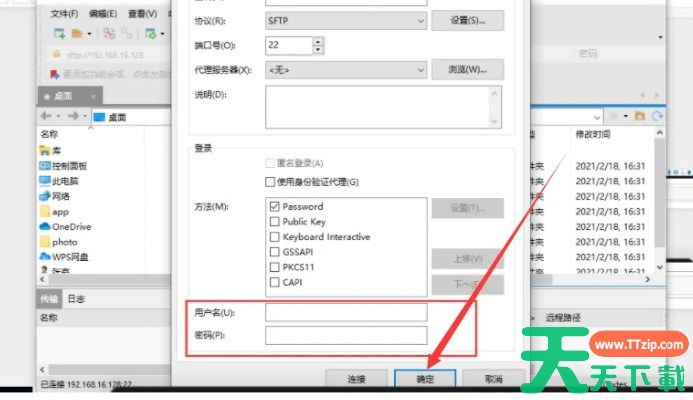This screenshot has height=400, width=693.
Task: Expand the remote path combo box
Action: coord(597,117)
